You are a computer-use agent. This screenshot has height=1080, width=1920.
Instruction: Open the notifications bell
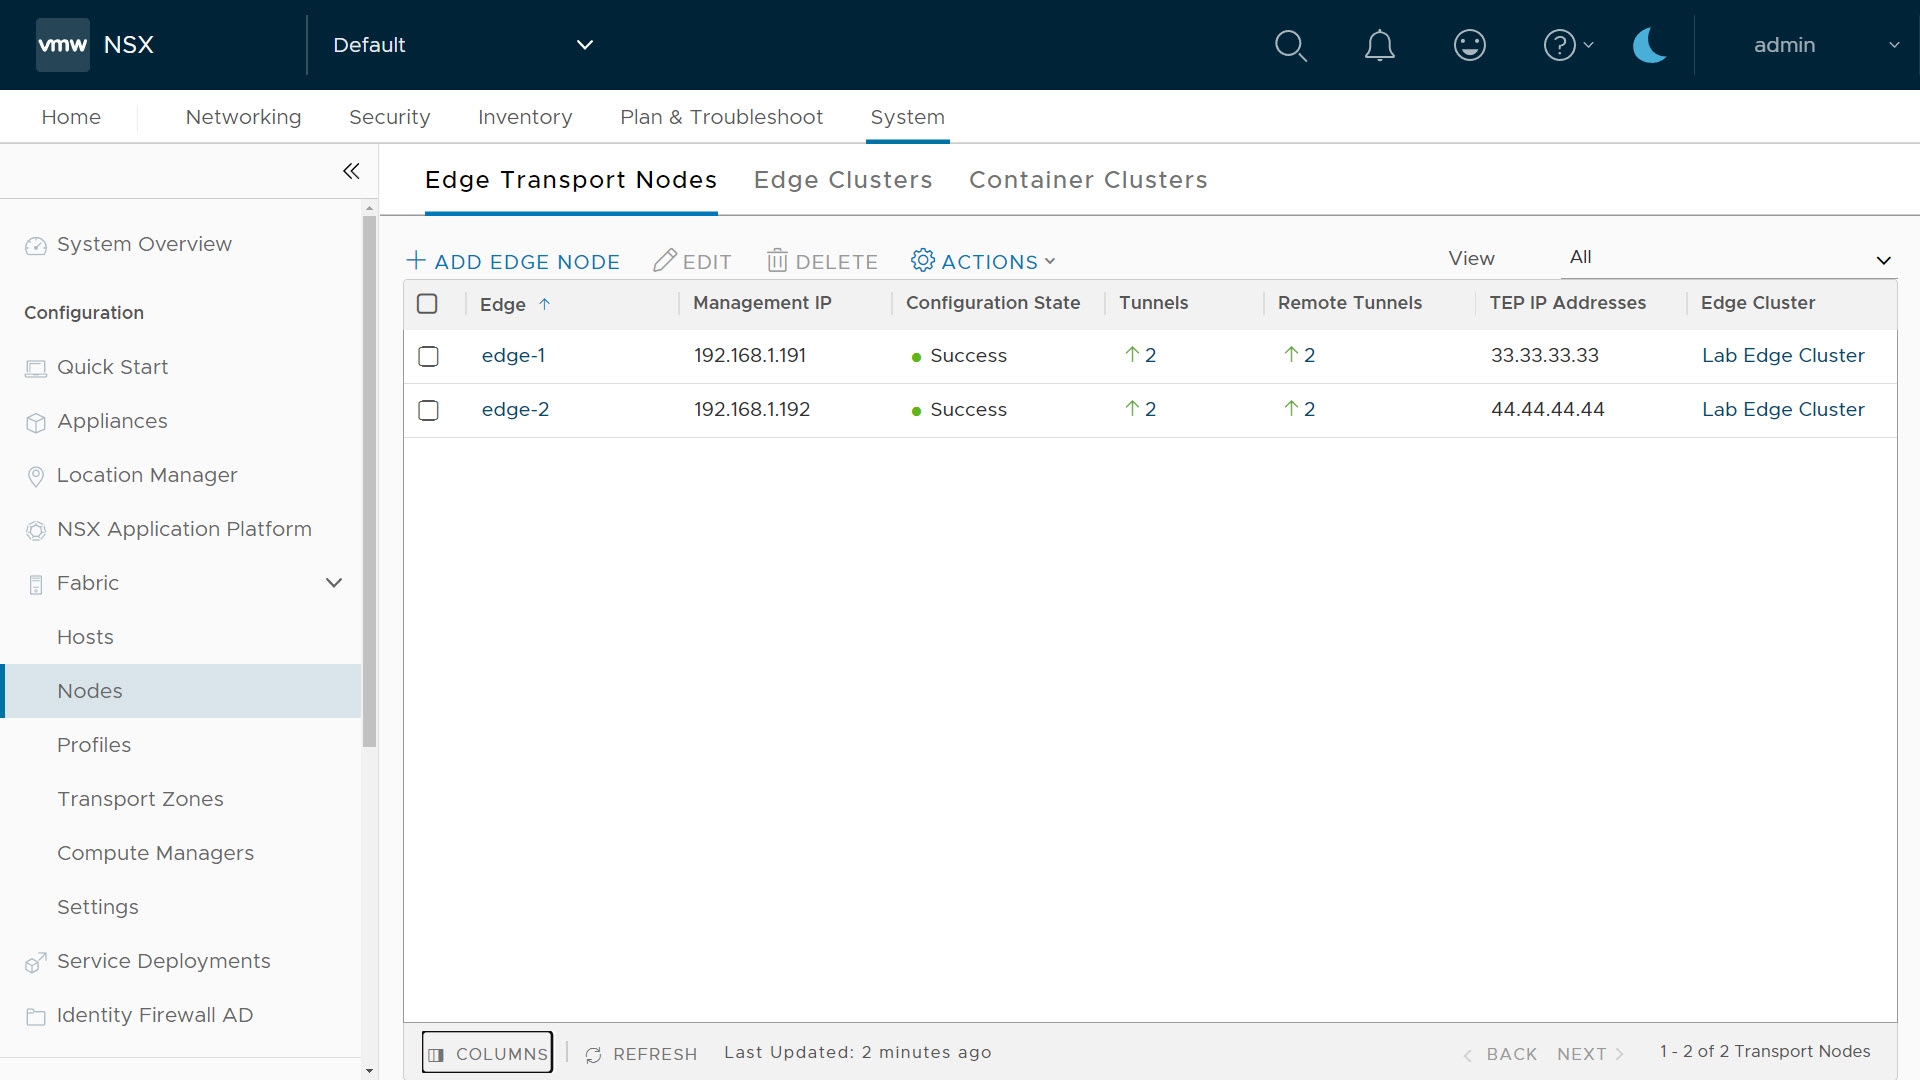(1379, 45)
